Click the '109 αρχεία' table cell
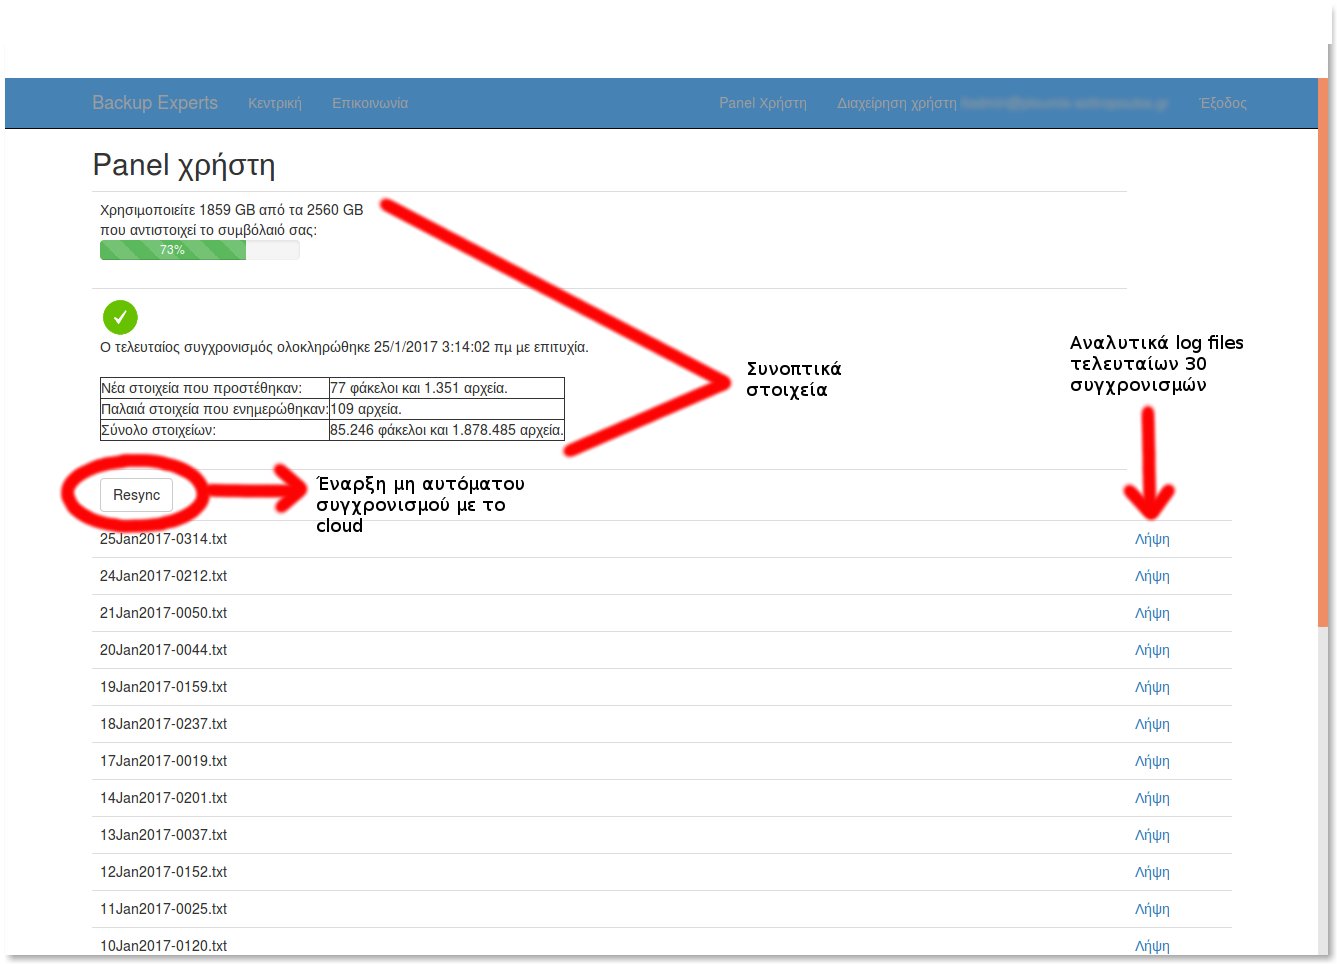The image size is (1337, 964). (446, 409)
